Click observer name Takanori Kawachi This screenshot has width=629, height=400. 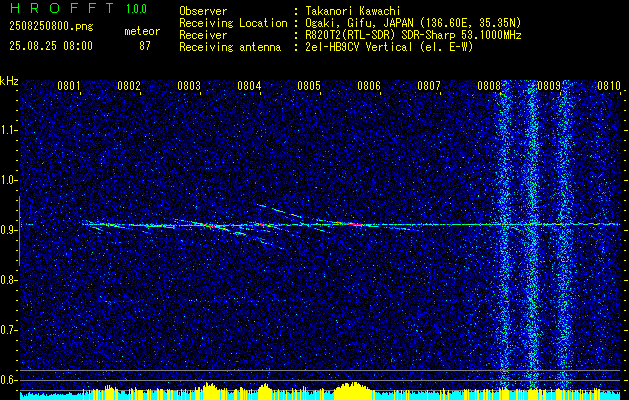[353, 11]
